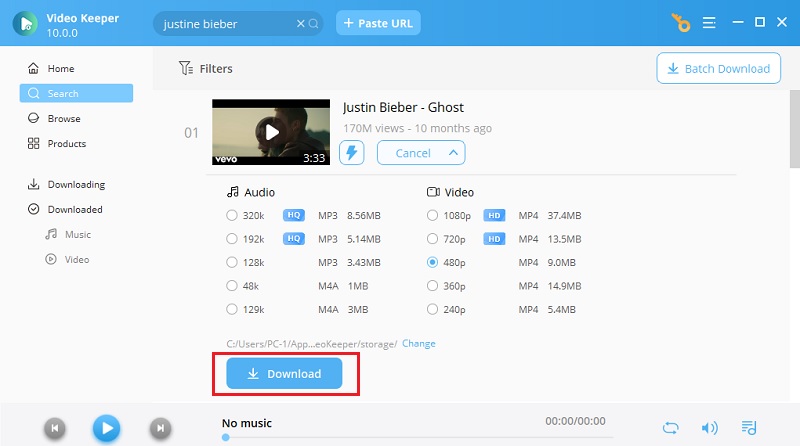This screenshot has height=446, width=800.
Task: Click the Cancel button text
Action: coord(413,153)
